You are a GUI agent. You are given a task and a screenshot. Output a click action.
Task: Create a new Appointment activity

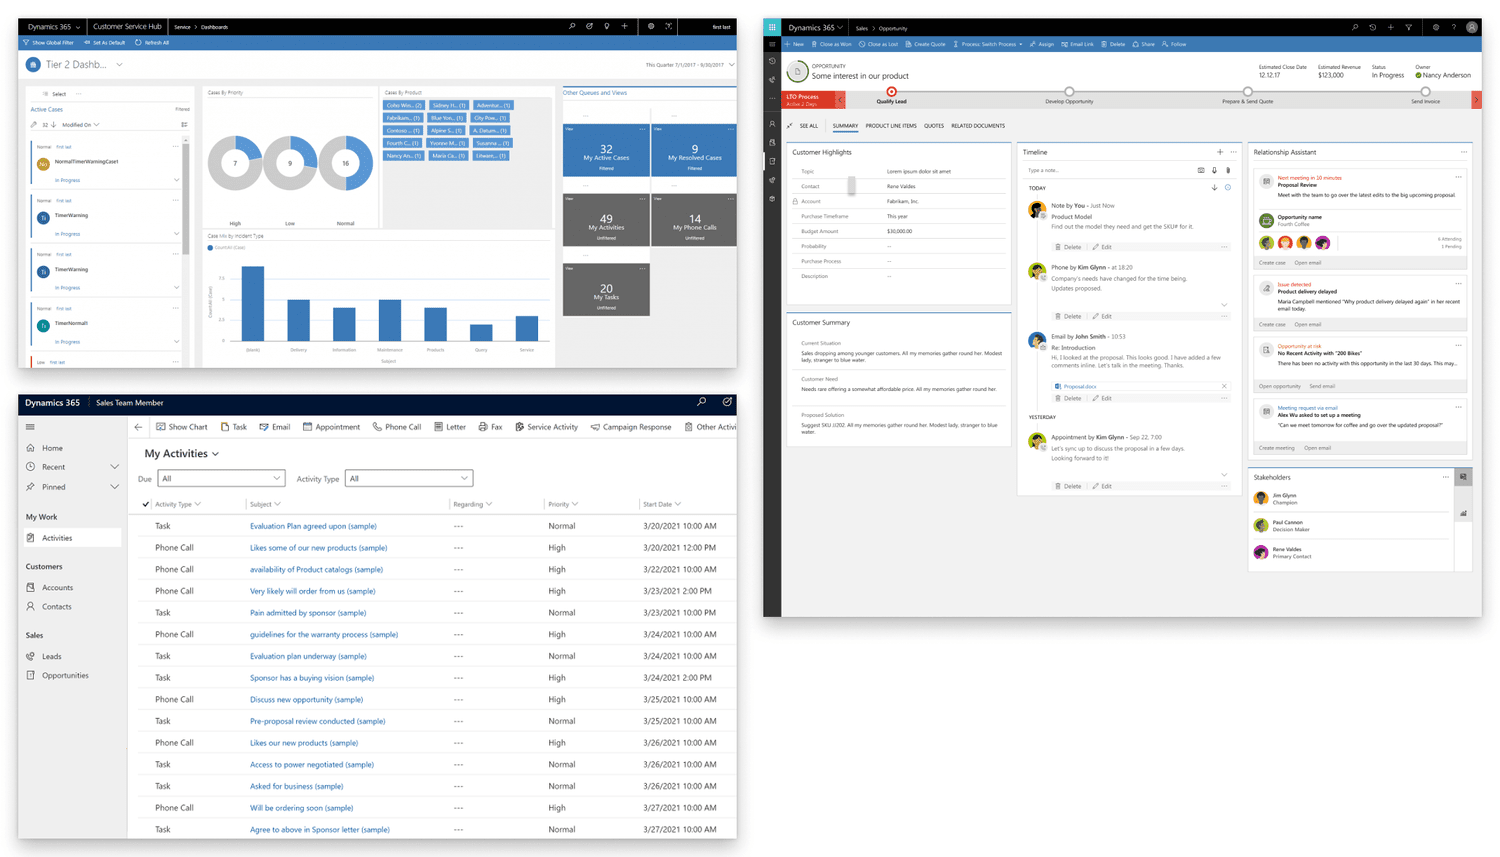(x=331, y=427)
